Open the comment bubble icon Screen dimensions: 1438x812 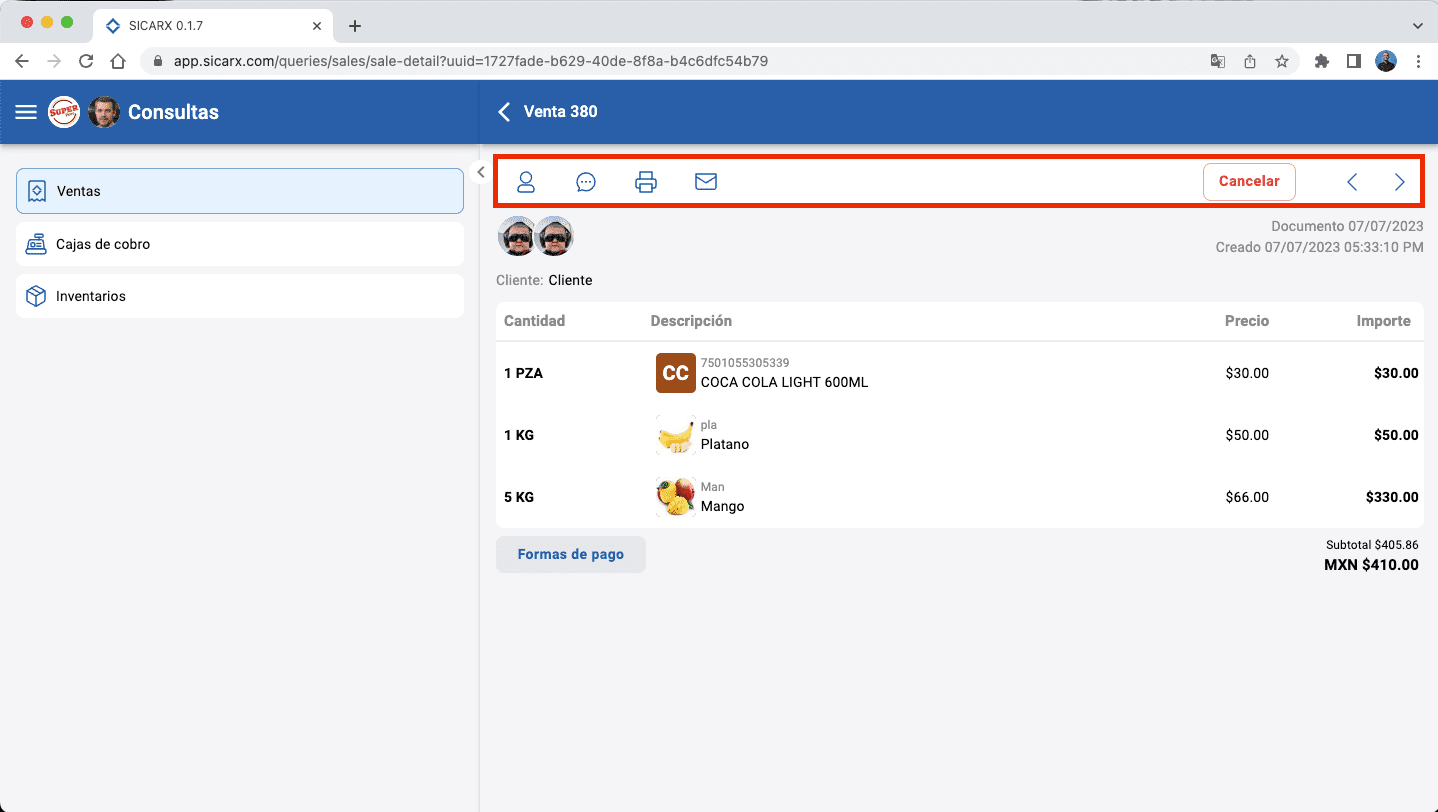(x=586, y=182)
